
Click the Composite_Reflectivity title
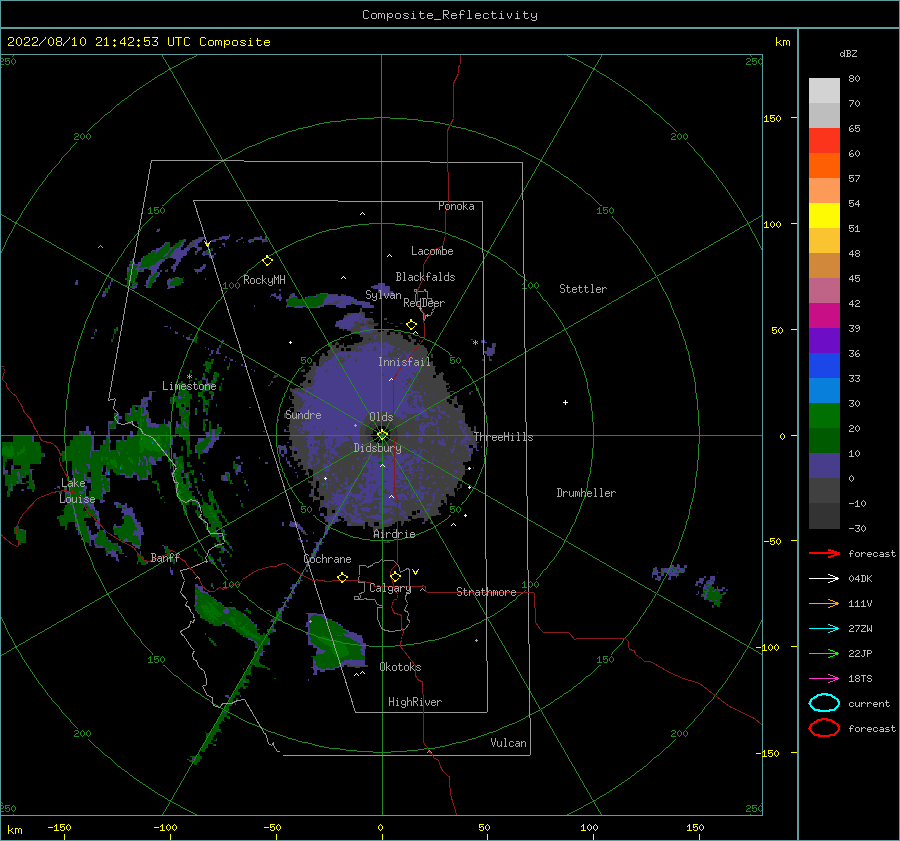(x=450, y=15)
